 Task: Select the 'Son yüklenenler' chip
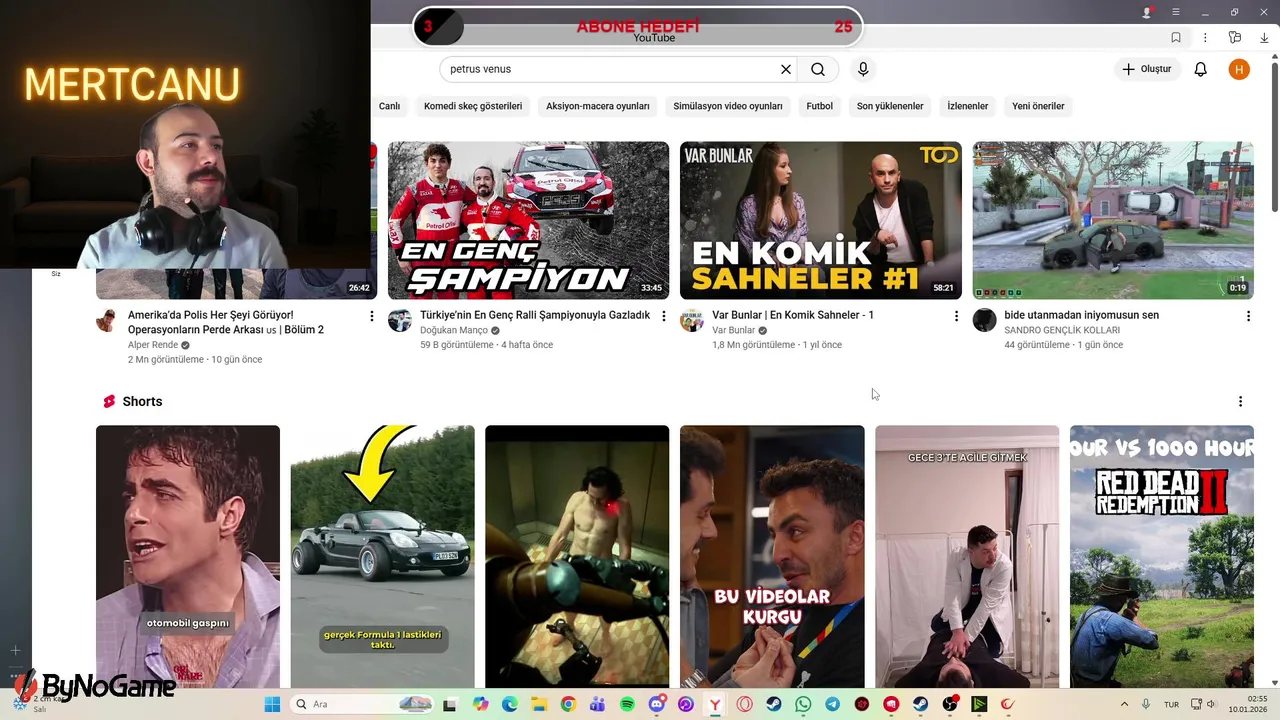pyautogui.click(x=890, y=106)
